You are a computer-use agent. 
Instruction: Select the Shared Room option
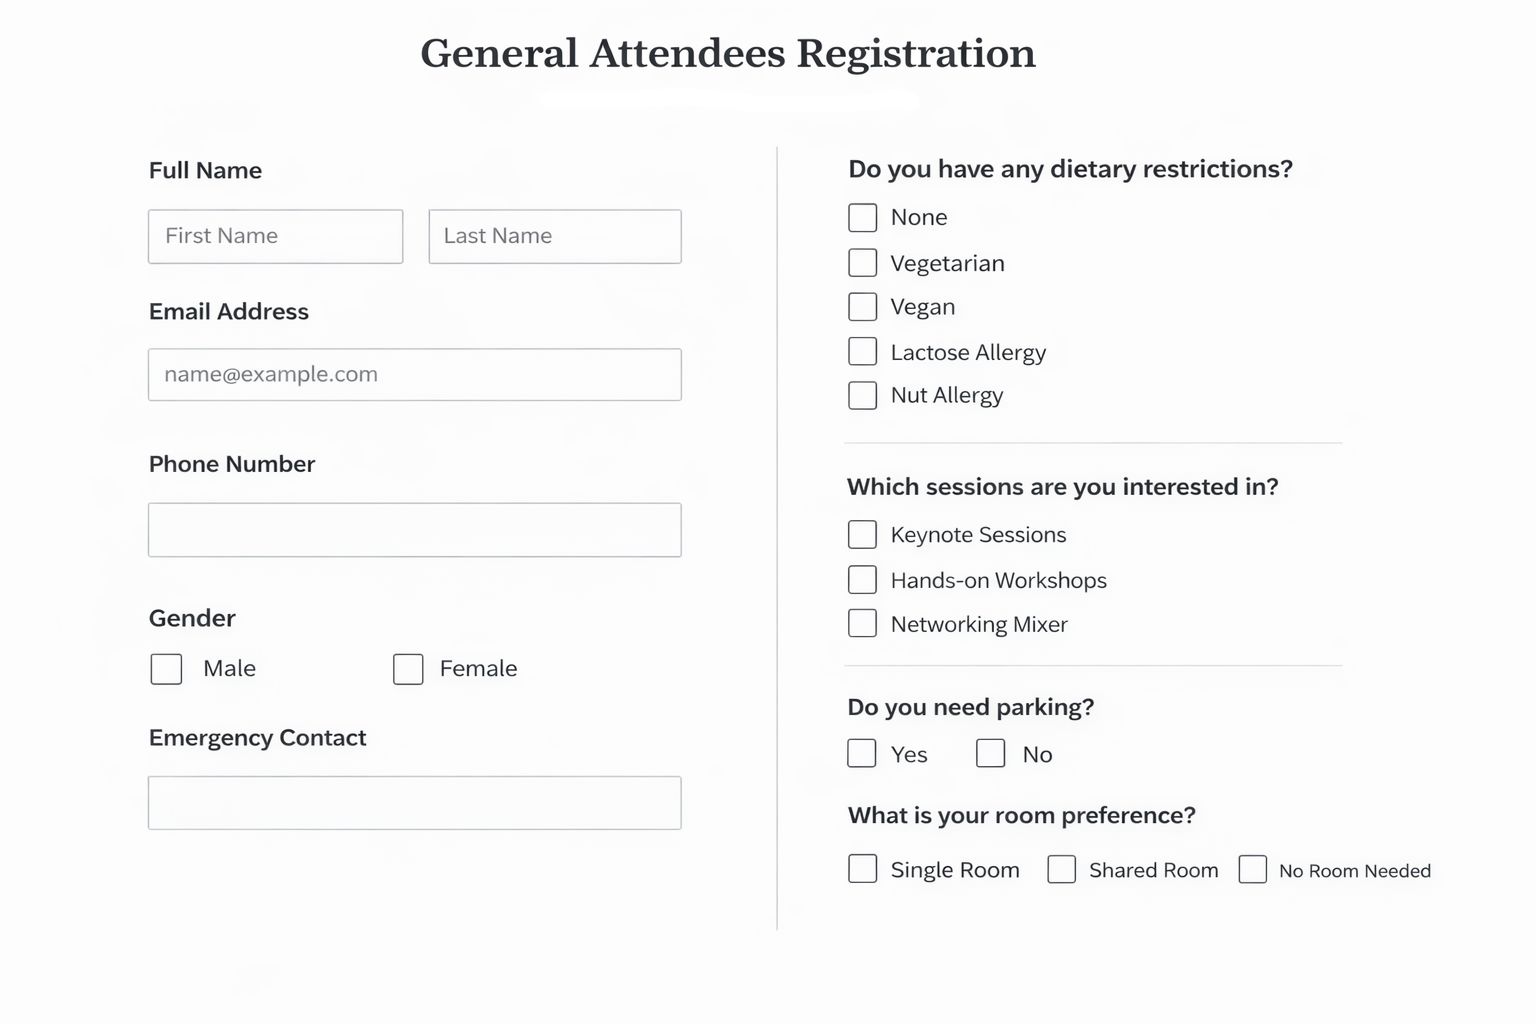pos(1062,869)
